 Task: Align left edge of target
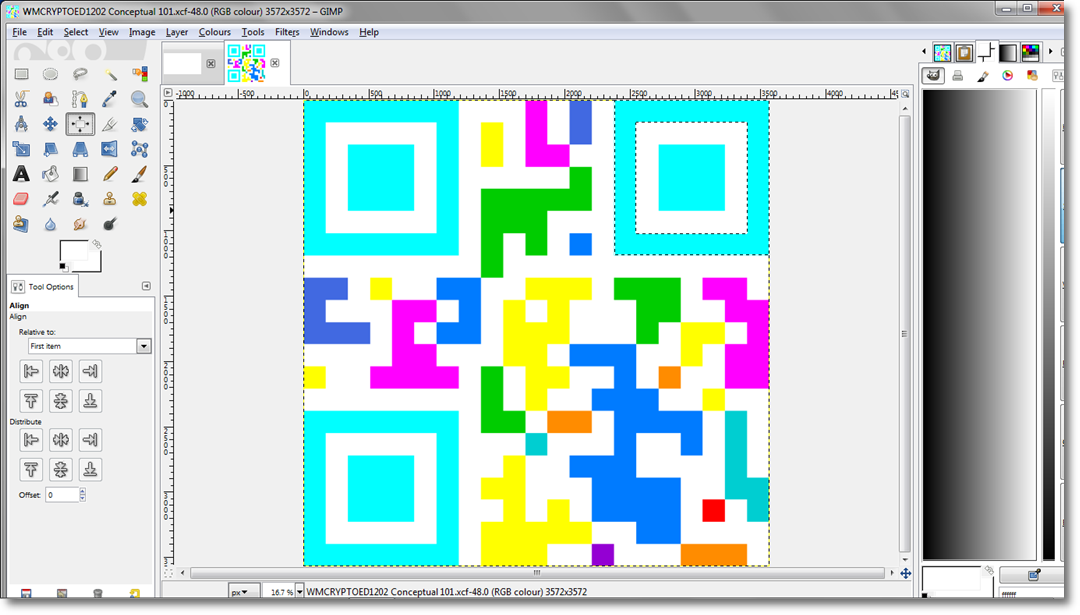coord(31,371)
